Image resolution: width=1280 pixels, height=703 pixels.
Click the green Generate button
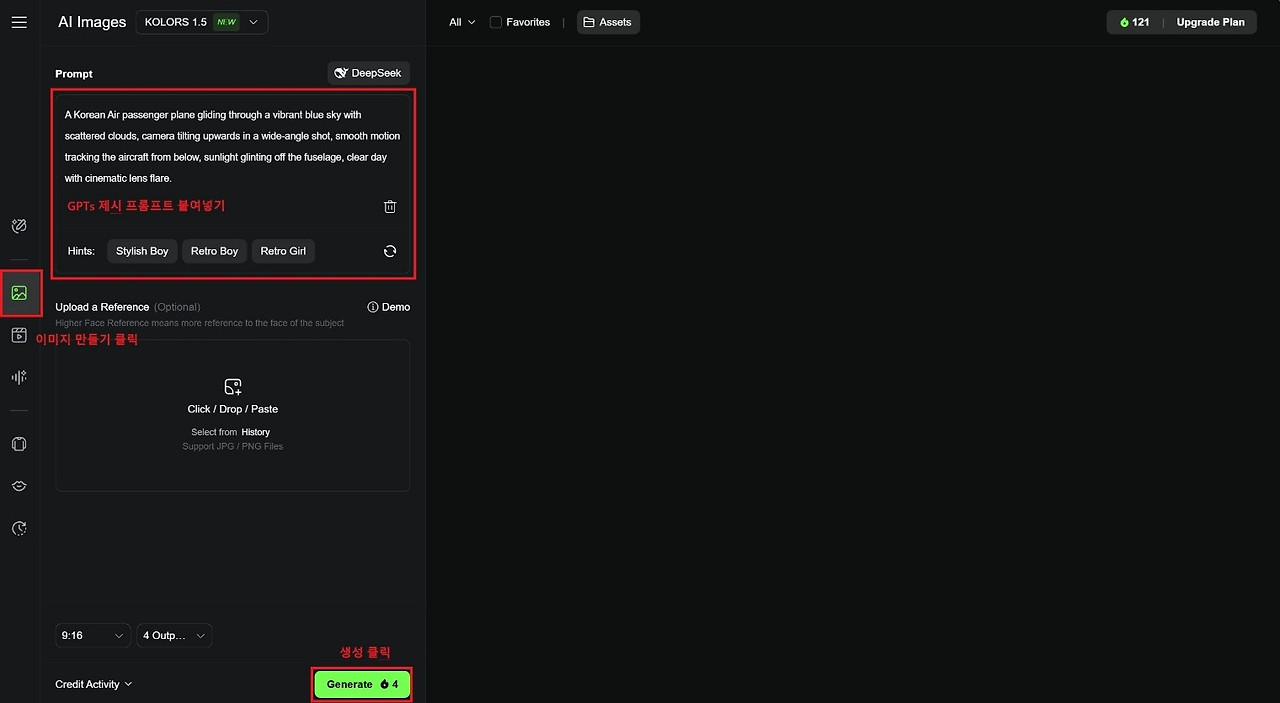[x=362, y=684]
